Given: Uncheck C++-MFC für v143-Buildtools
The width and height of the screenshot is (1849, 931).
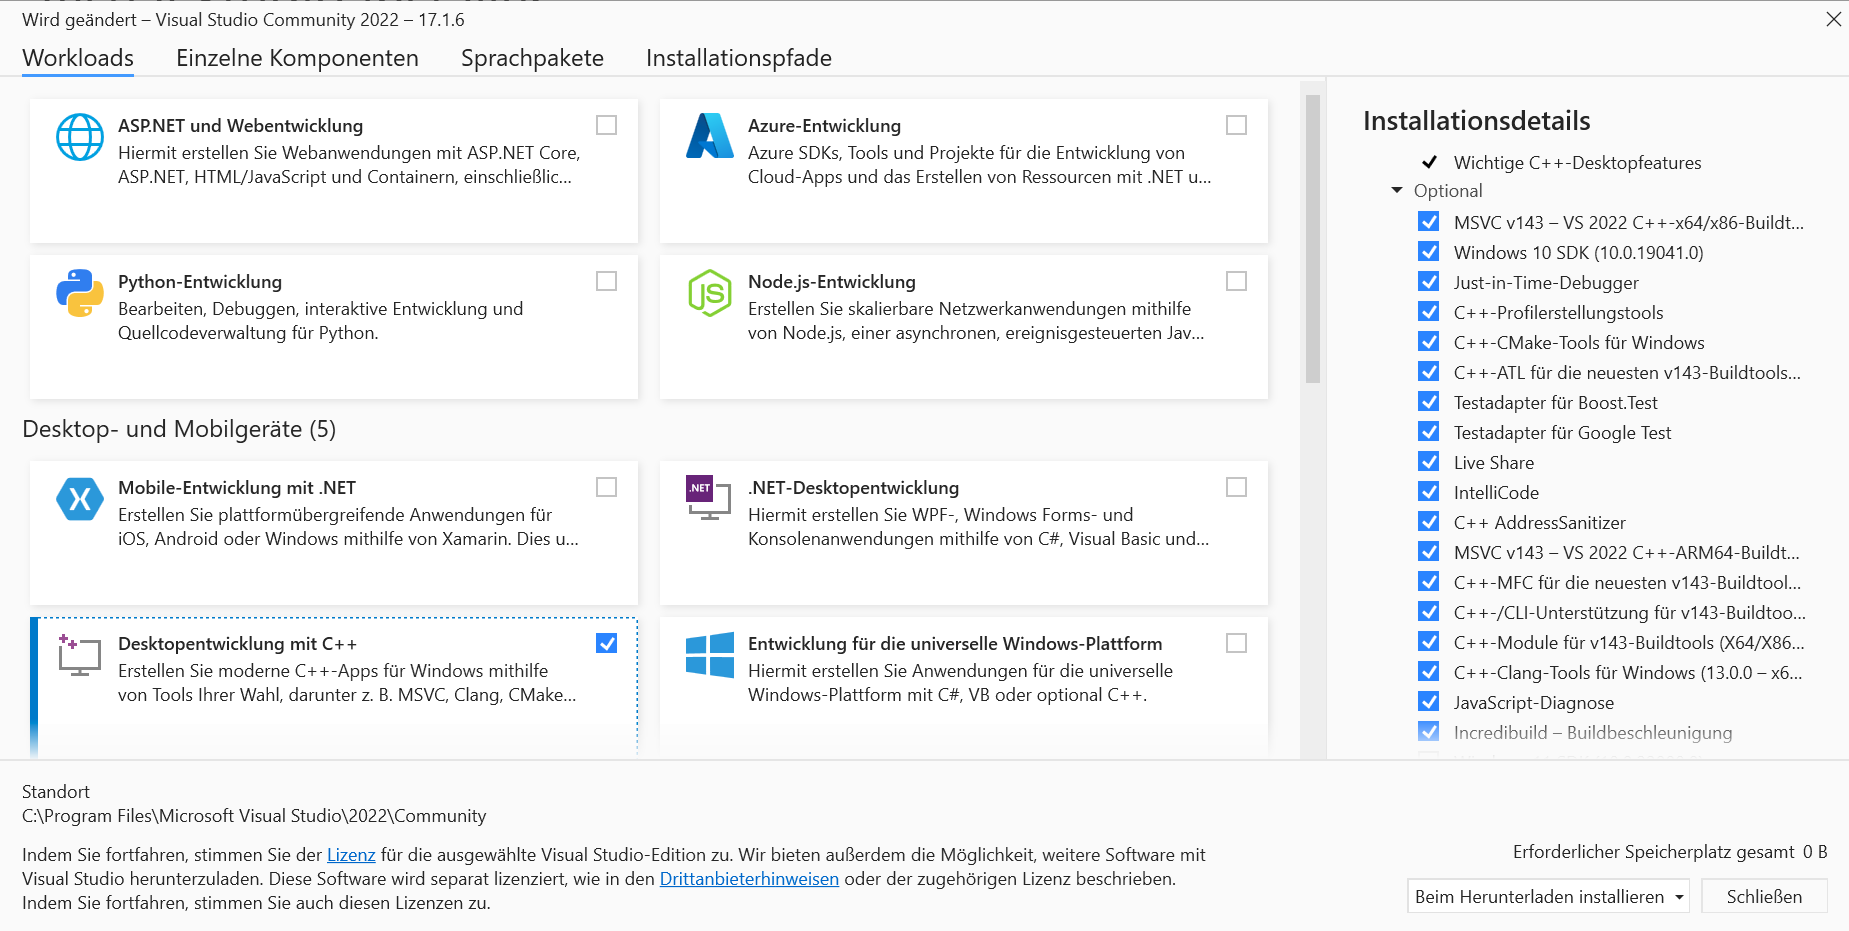Looking at the screenshot, I should click(1429, 582).
